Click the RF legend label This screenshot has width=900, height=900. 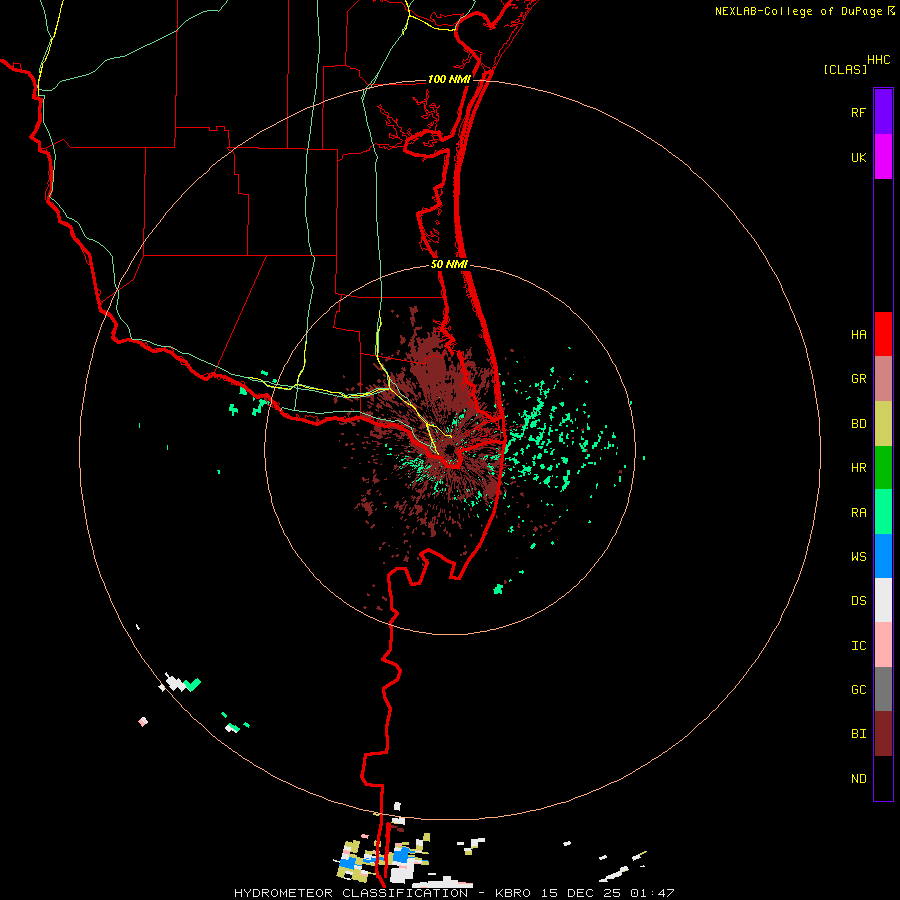pyautogui.click(x=859, y=112)
